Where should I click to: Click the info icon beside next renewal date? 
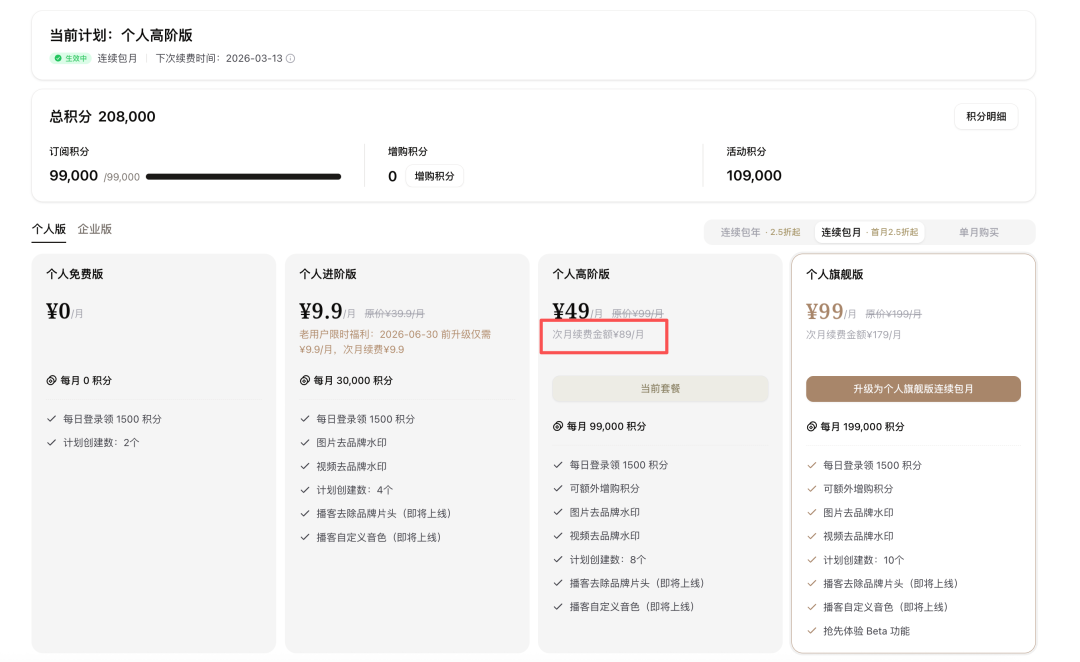[x=291, y=59]
